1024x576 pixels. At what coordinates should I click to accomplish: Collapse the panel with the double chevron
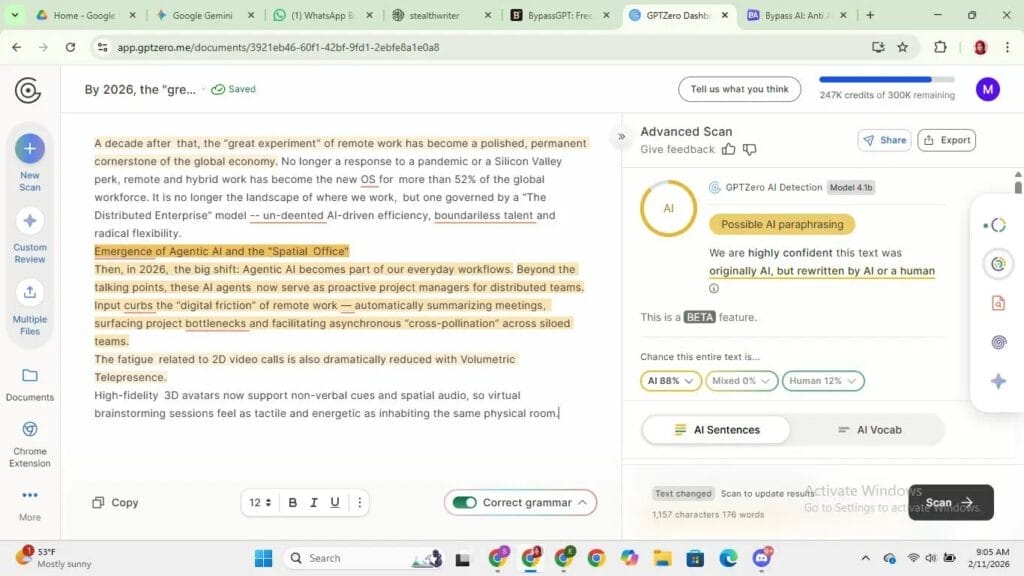621,137
